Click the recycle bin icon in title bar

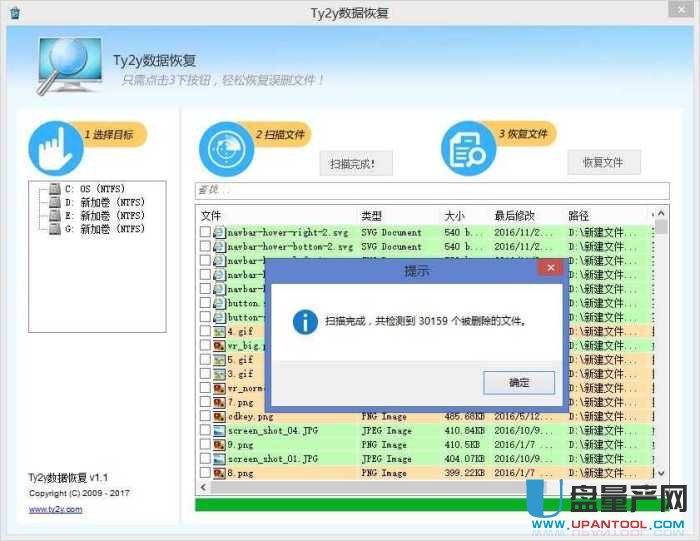pyautogui.click(x=14, y=13)
